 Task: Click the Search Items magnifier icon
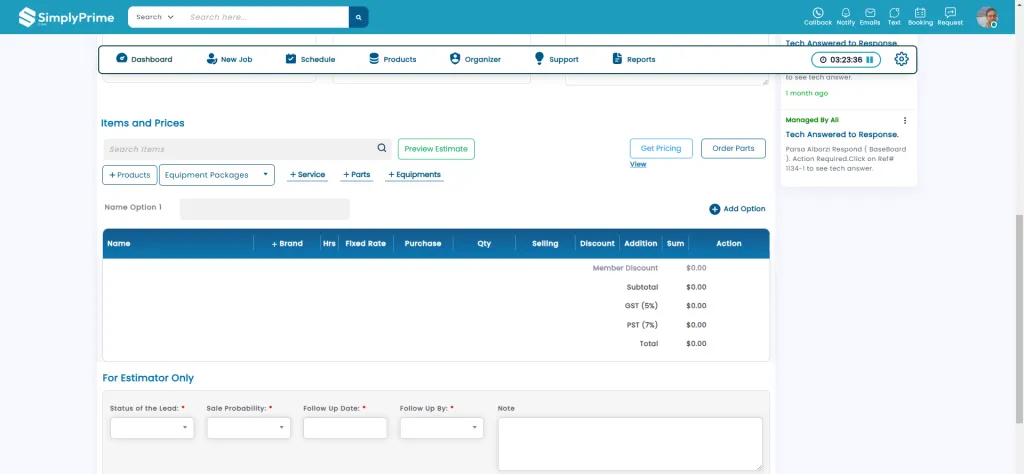pos(382,148)
